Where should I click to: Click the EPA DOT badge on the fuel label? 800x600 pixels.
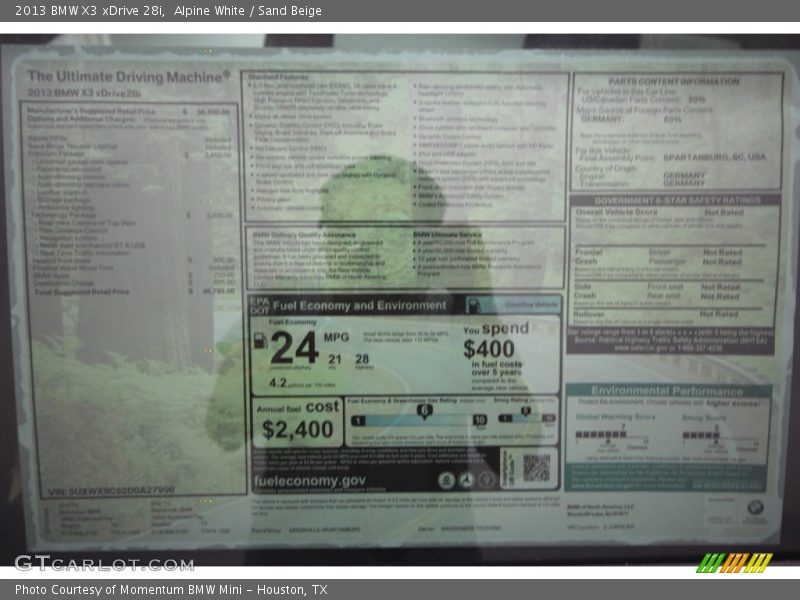[x=259, y=305]
